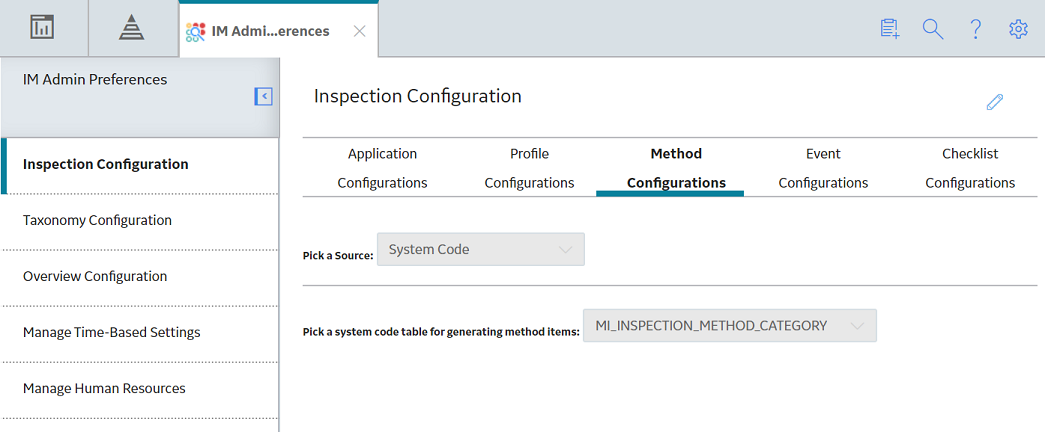Screen dimensions: 1045x432
Task: Switch to Profile Configurations tab
Action: coord(529,168)
